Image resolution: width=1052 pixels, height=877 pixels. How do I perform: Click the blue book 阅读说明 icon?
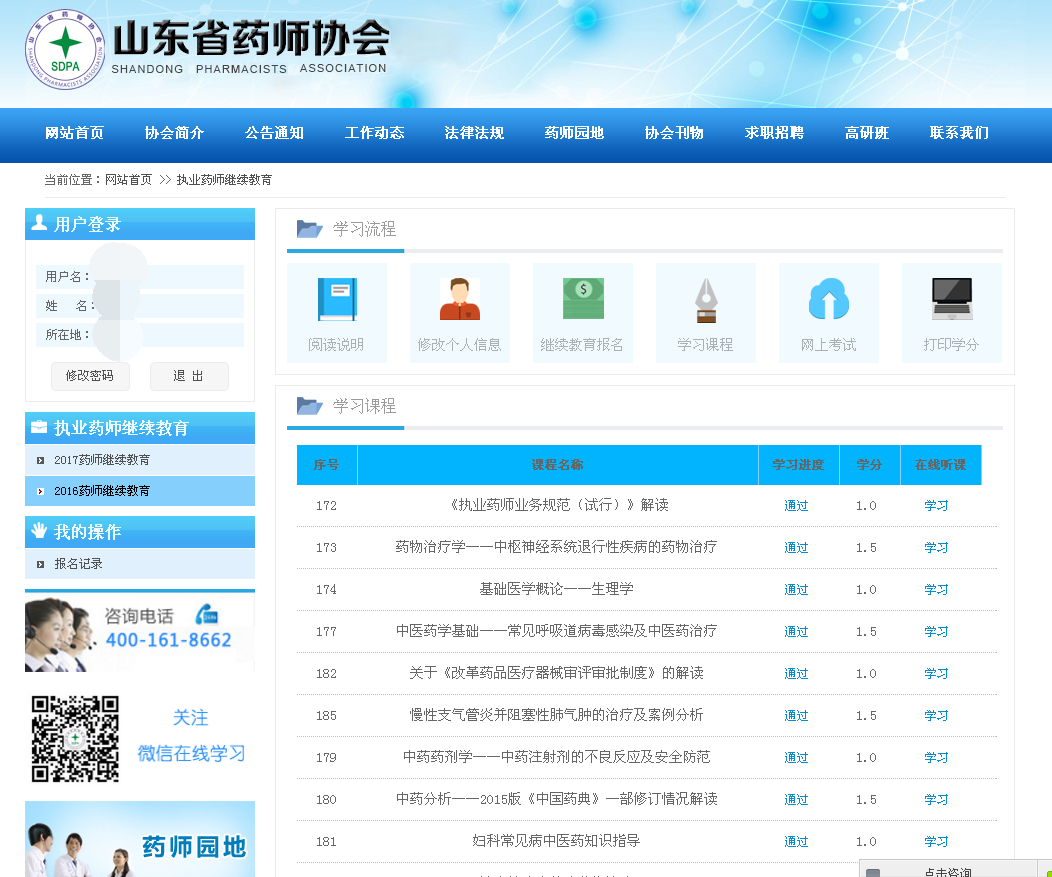pos(336,300)
